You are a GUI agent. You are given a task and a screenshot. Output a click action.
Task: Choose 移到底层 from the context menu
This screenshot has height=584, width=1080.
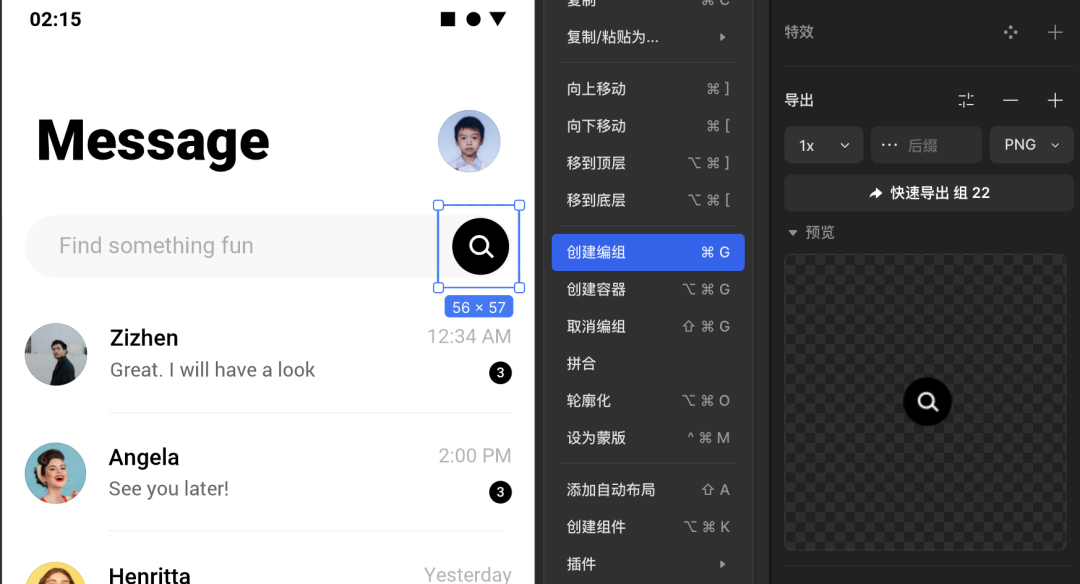click(x=647, y=200)
